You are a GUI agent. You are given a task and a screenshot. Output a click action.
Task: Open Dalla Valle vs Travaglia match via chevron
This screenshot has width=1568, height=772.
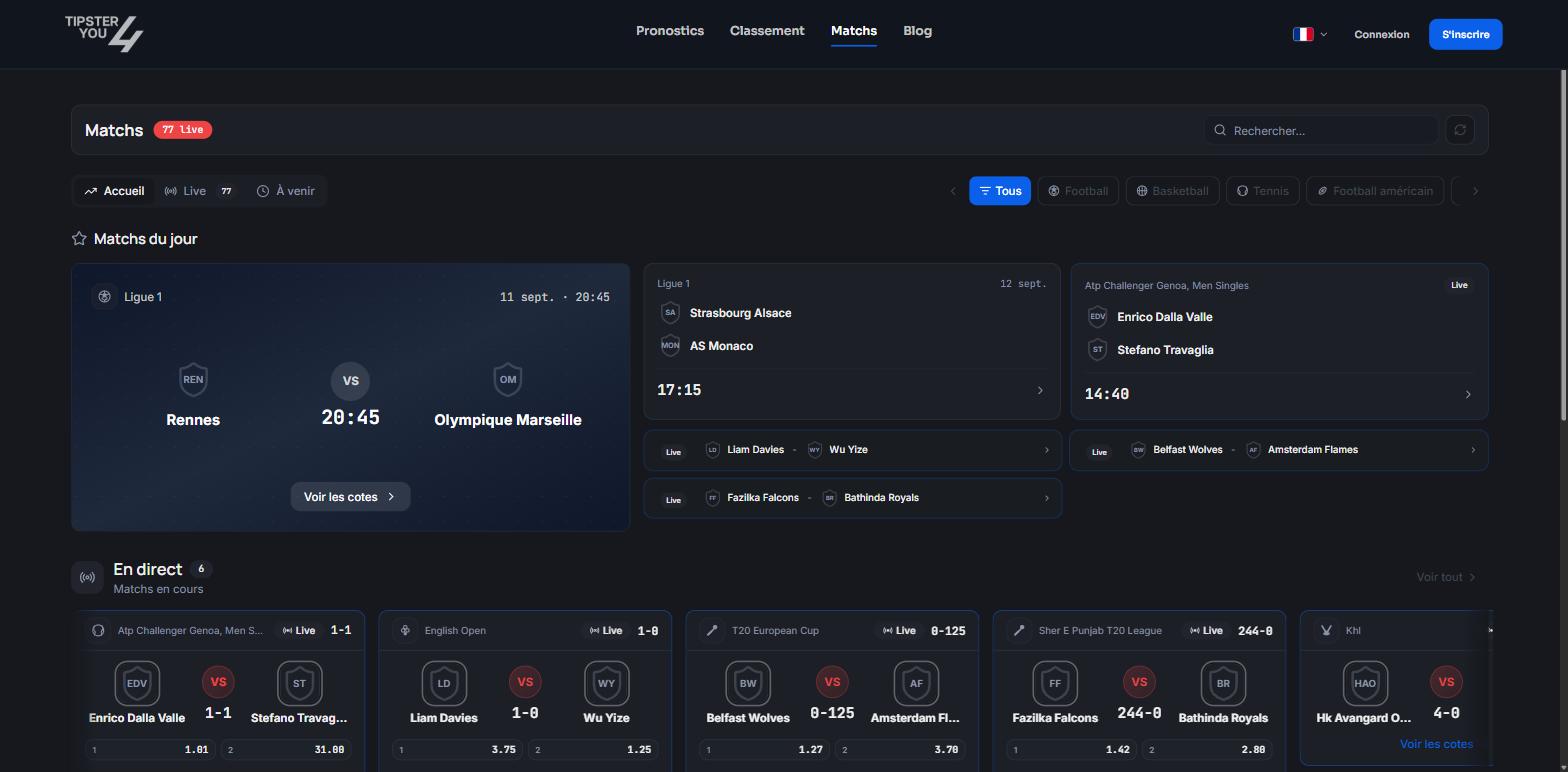(1468, 394)
